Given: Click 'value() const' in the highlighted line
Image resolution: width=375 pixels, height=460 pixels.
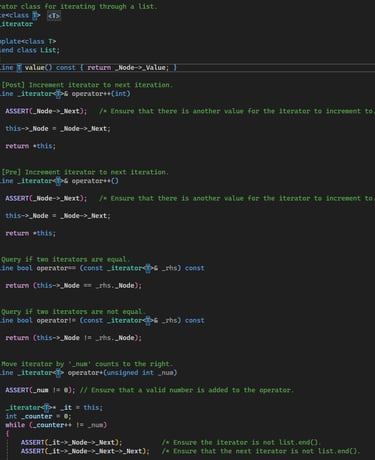Looking at the screenshot, I should tap(50, 68).
